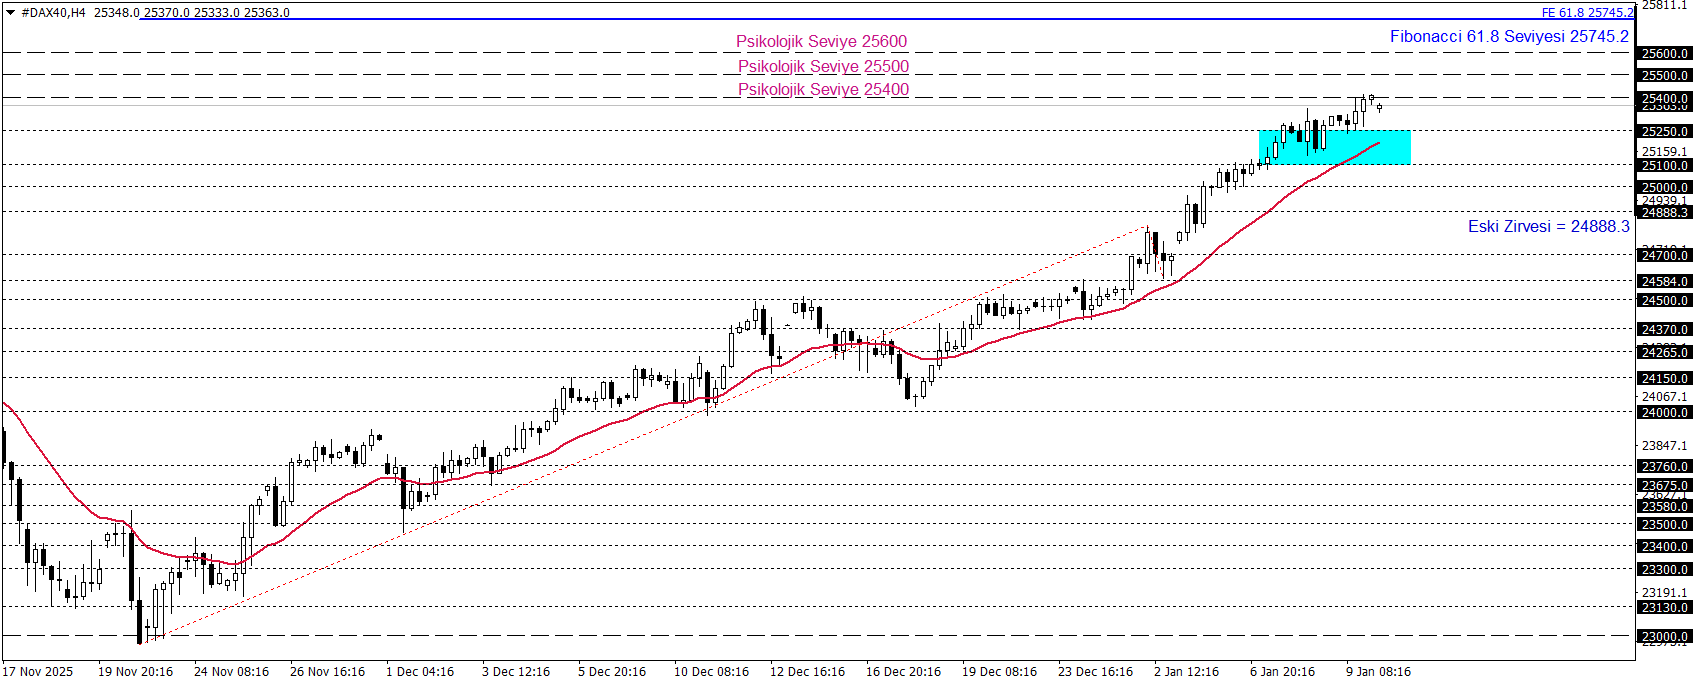Click the '12 Dec 16:16' time axis label
The image size is (1699, 684).
(x=807, y=672)
